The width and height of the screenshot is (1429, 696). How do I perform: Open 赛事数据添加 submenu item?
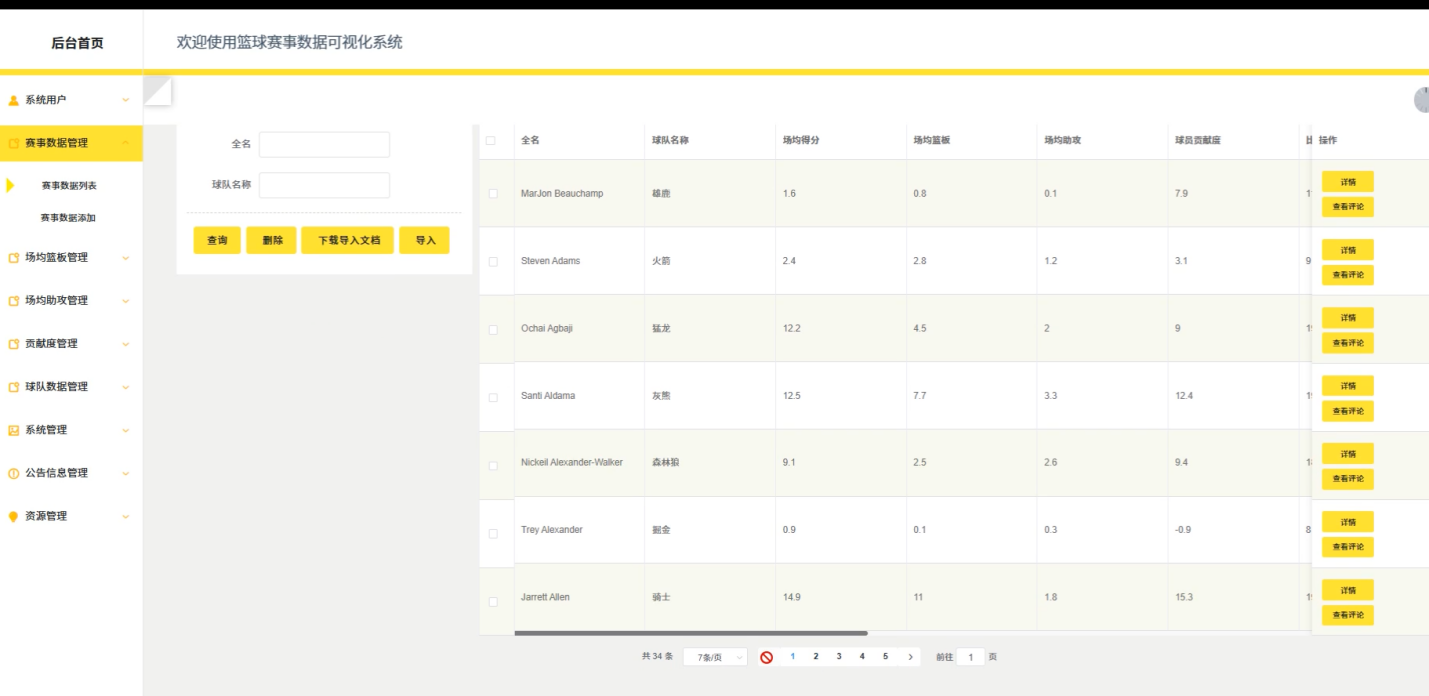[x=68, y=218]
